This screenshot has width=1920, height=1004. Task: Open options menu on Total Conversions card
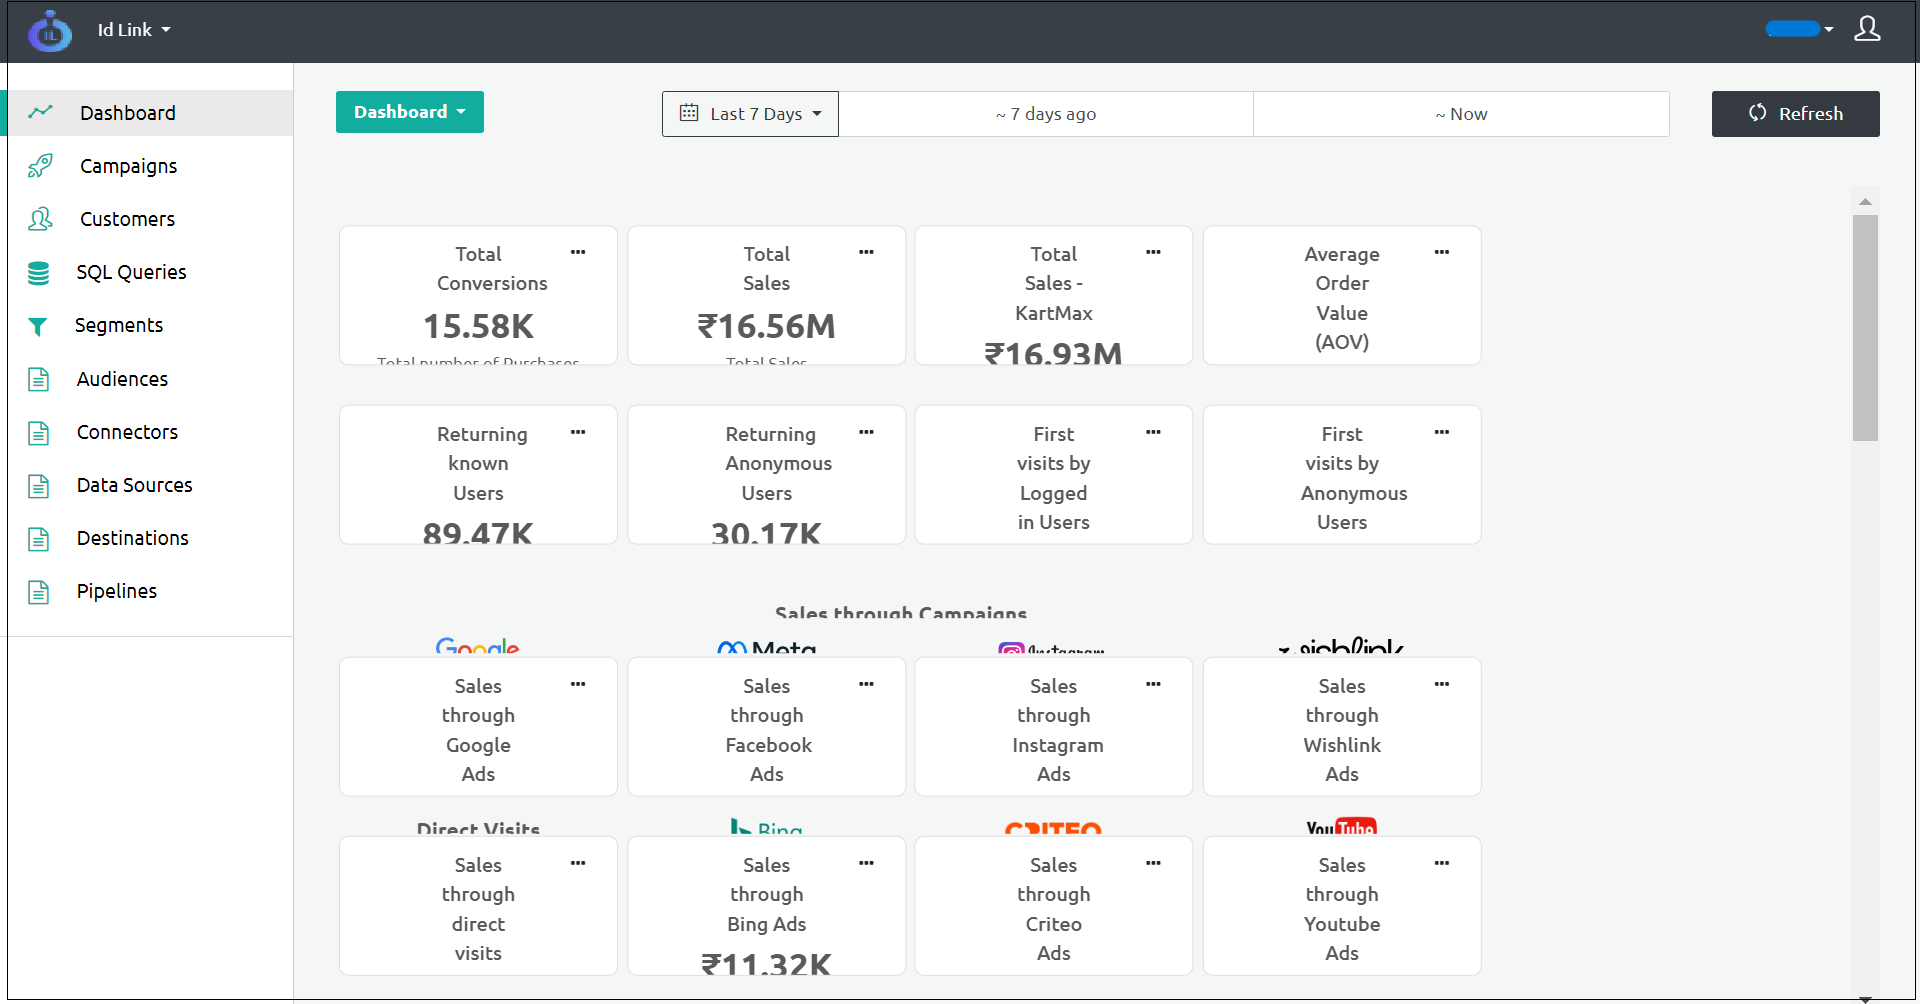[x=578, y=253]
